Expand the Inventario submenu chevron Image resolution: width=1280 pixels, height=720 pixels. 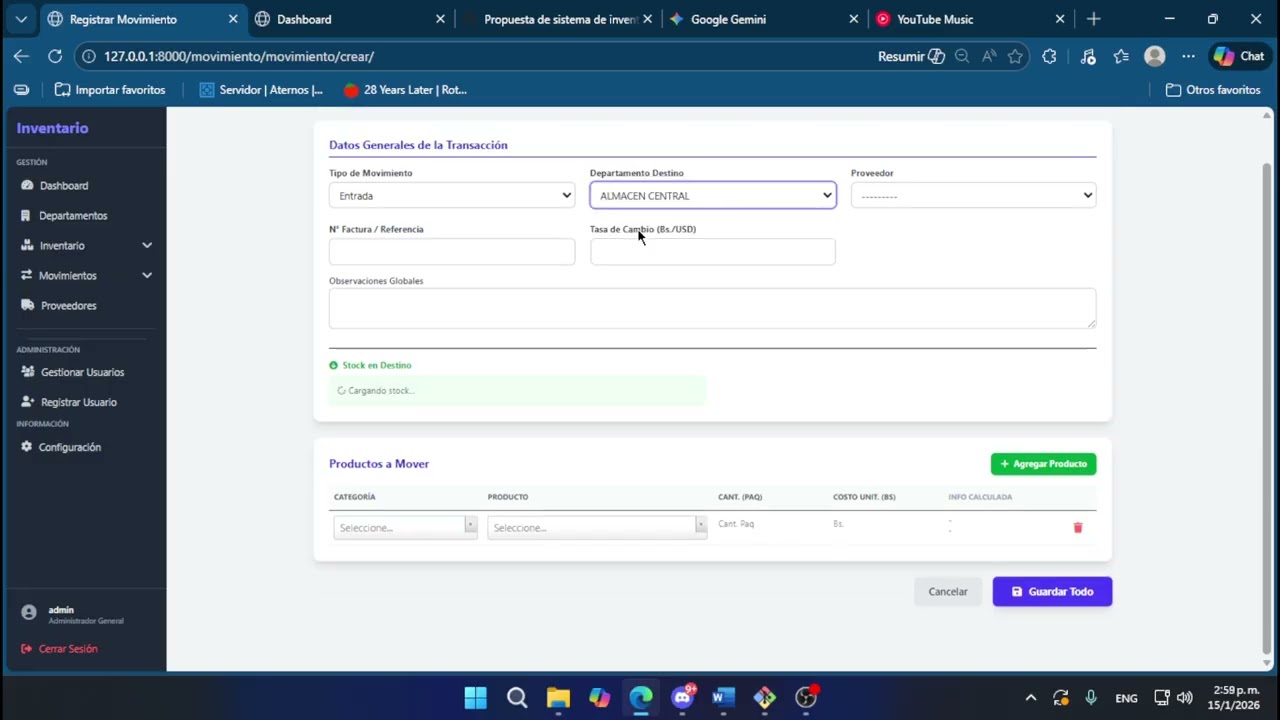147,246
